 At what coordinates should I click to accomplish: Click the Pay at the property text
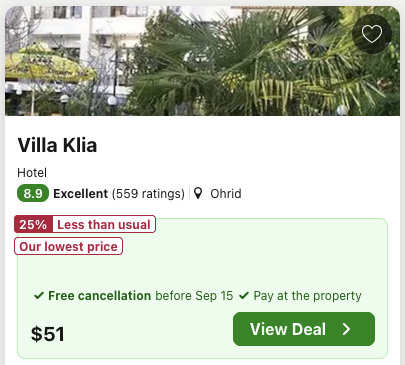[x=307, y=296]
